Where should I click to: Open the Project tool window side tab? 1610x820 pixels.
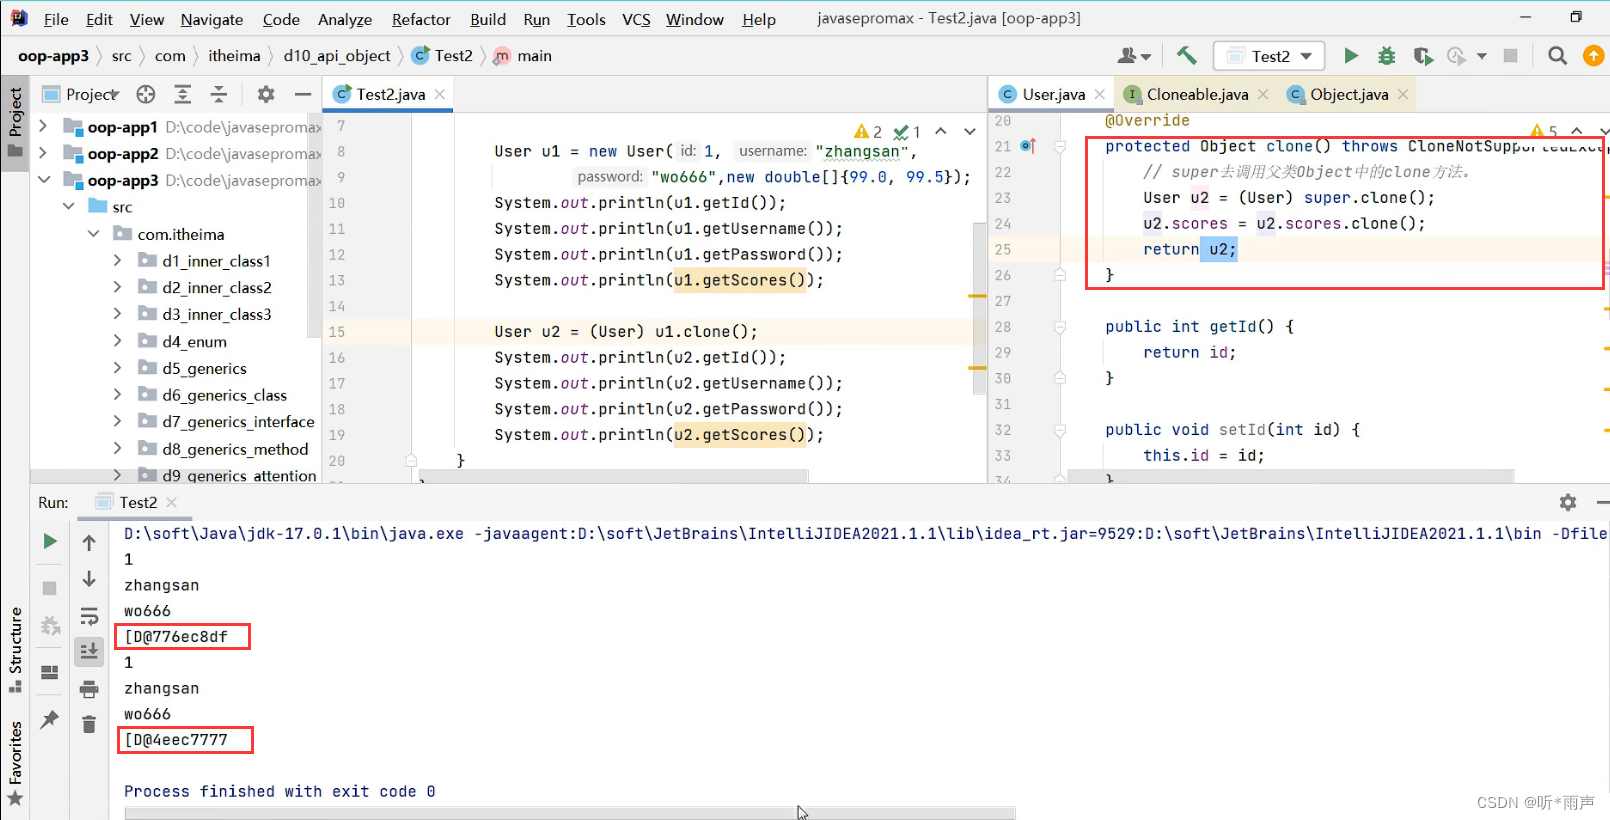(15, 122)
